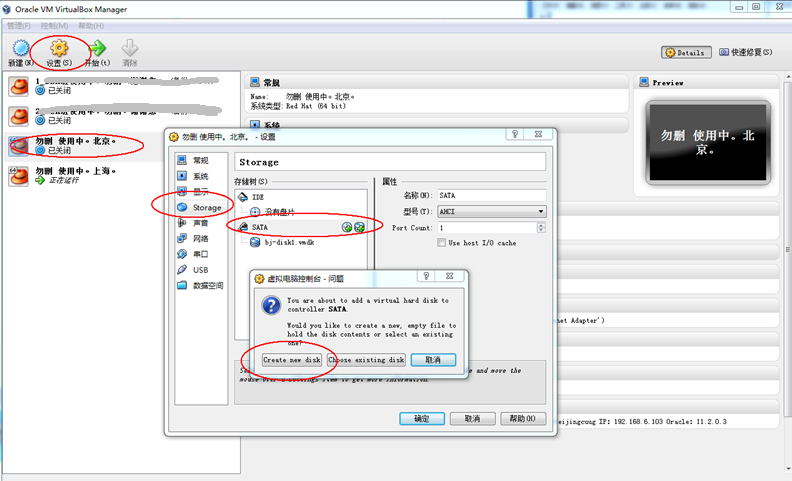Click Create new disk button
792x481 pixels.
coord(292,360)
